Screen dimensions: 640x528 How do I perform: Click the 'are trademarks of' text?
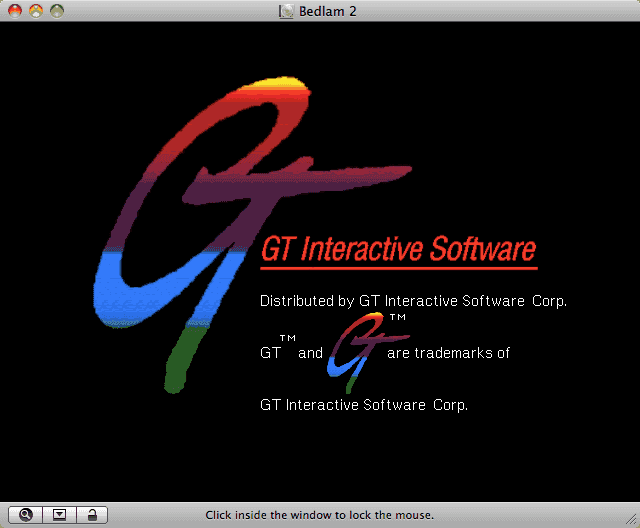coord(448,353)
